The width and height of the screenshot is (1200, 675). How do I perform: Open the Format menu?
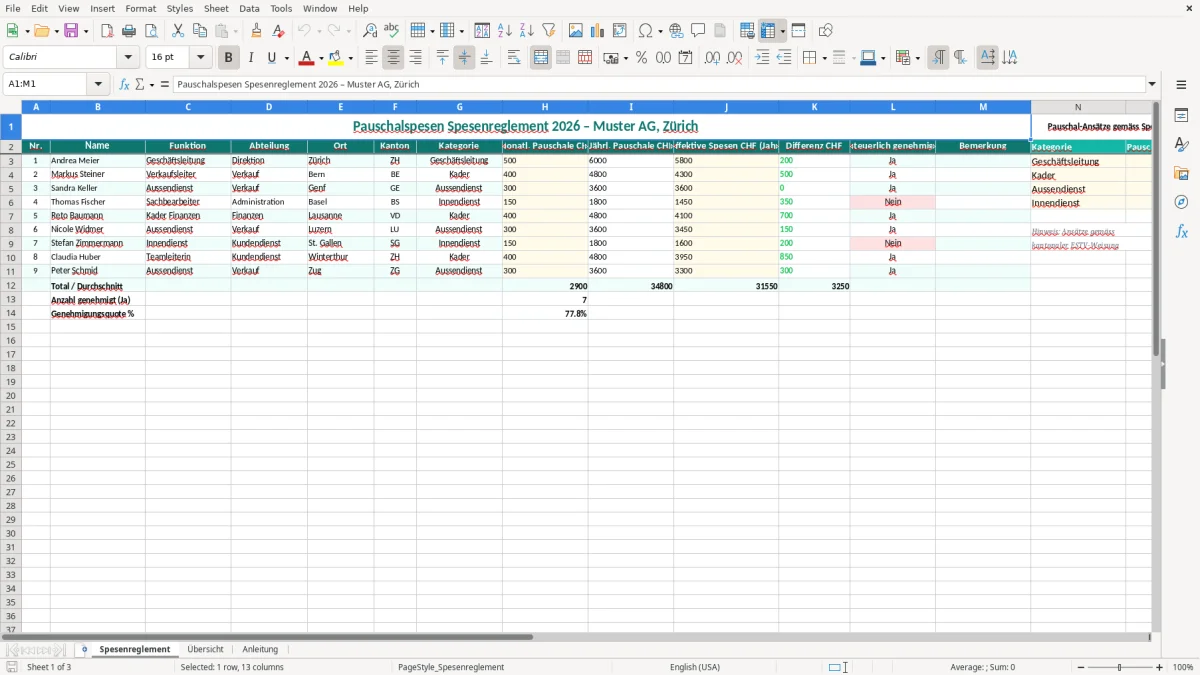[140, 8]
